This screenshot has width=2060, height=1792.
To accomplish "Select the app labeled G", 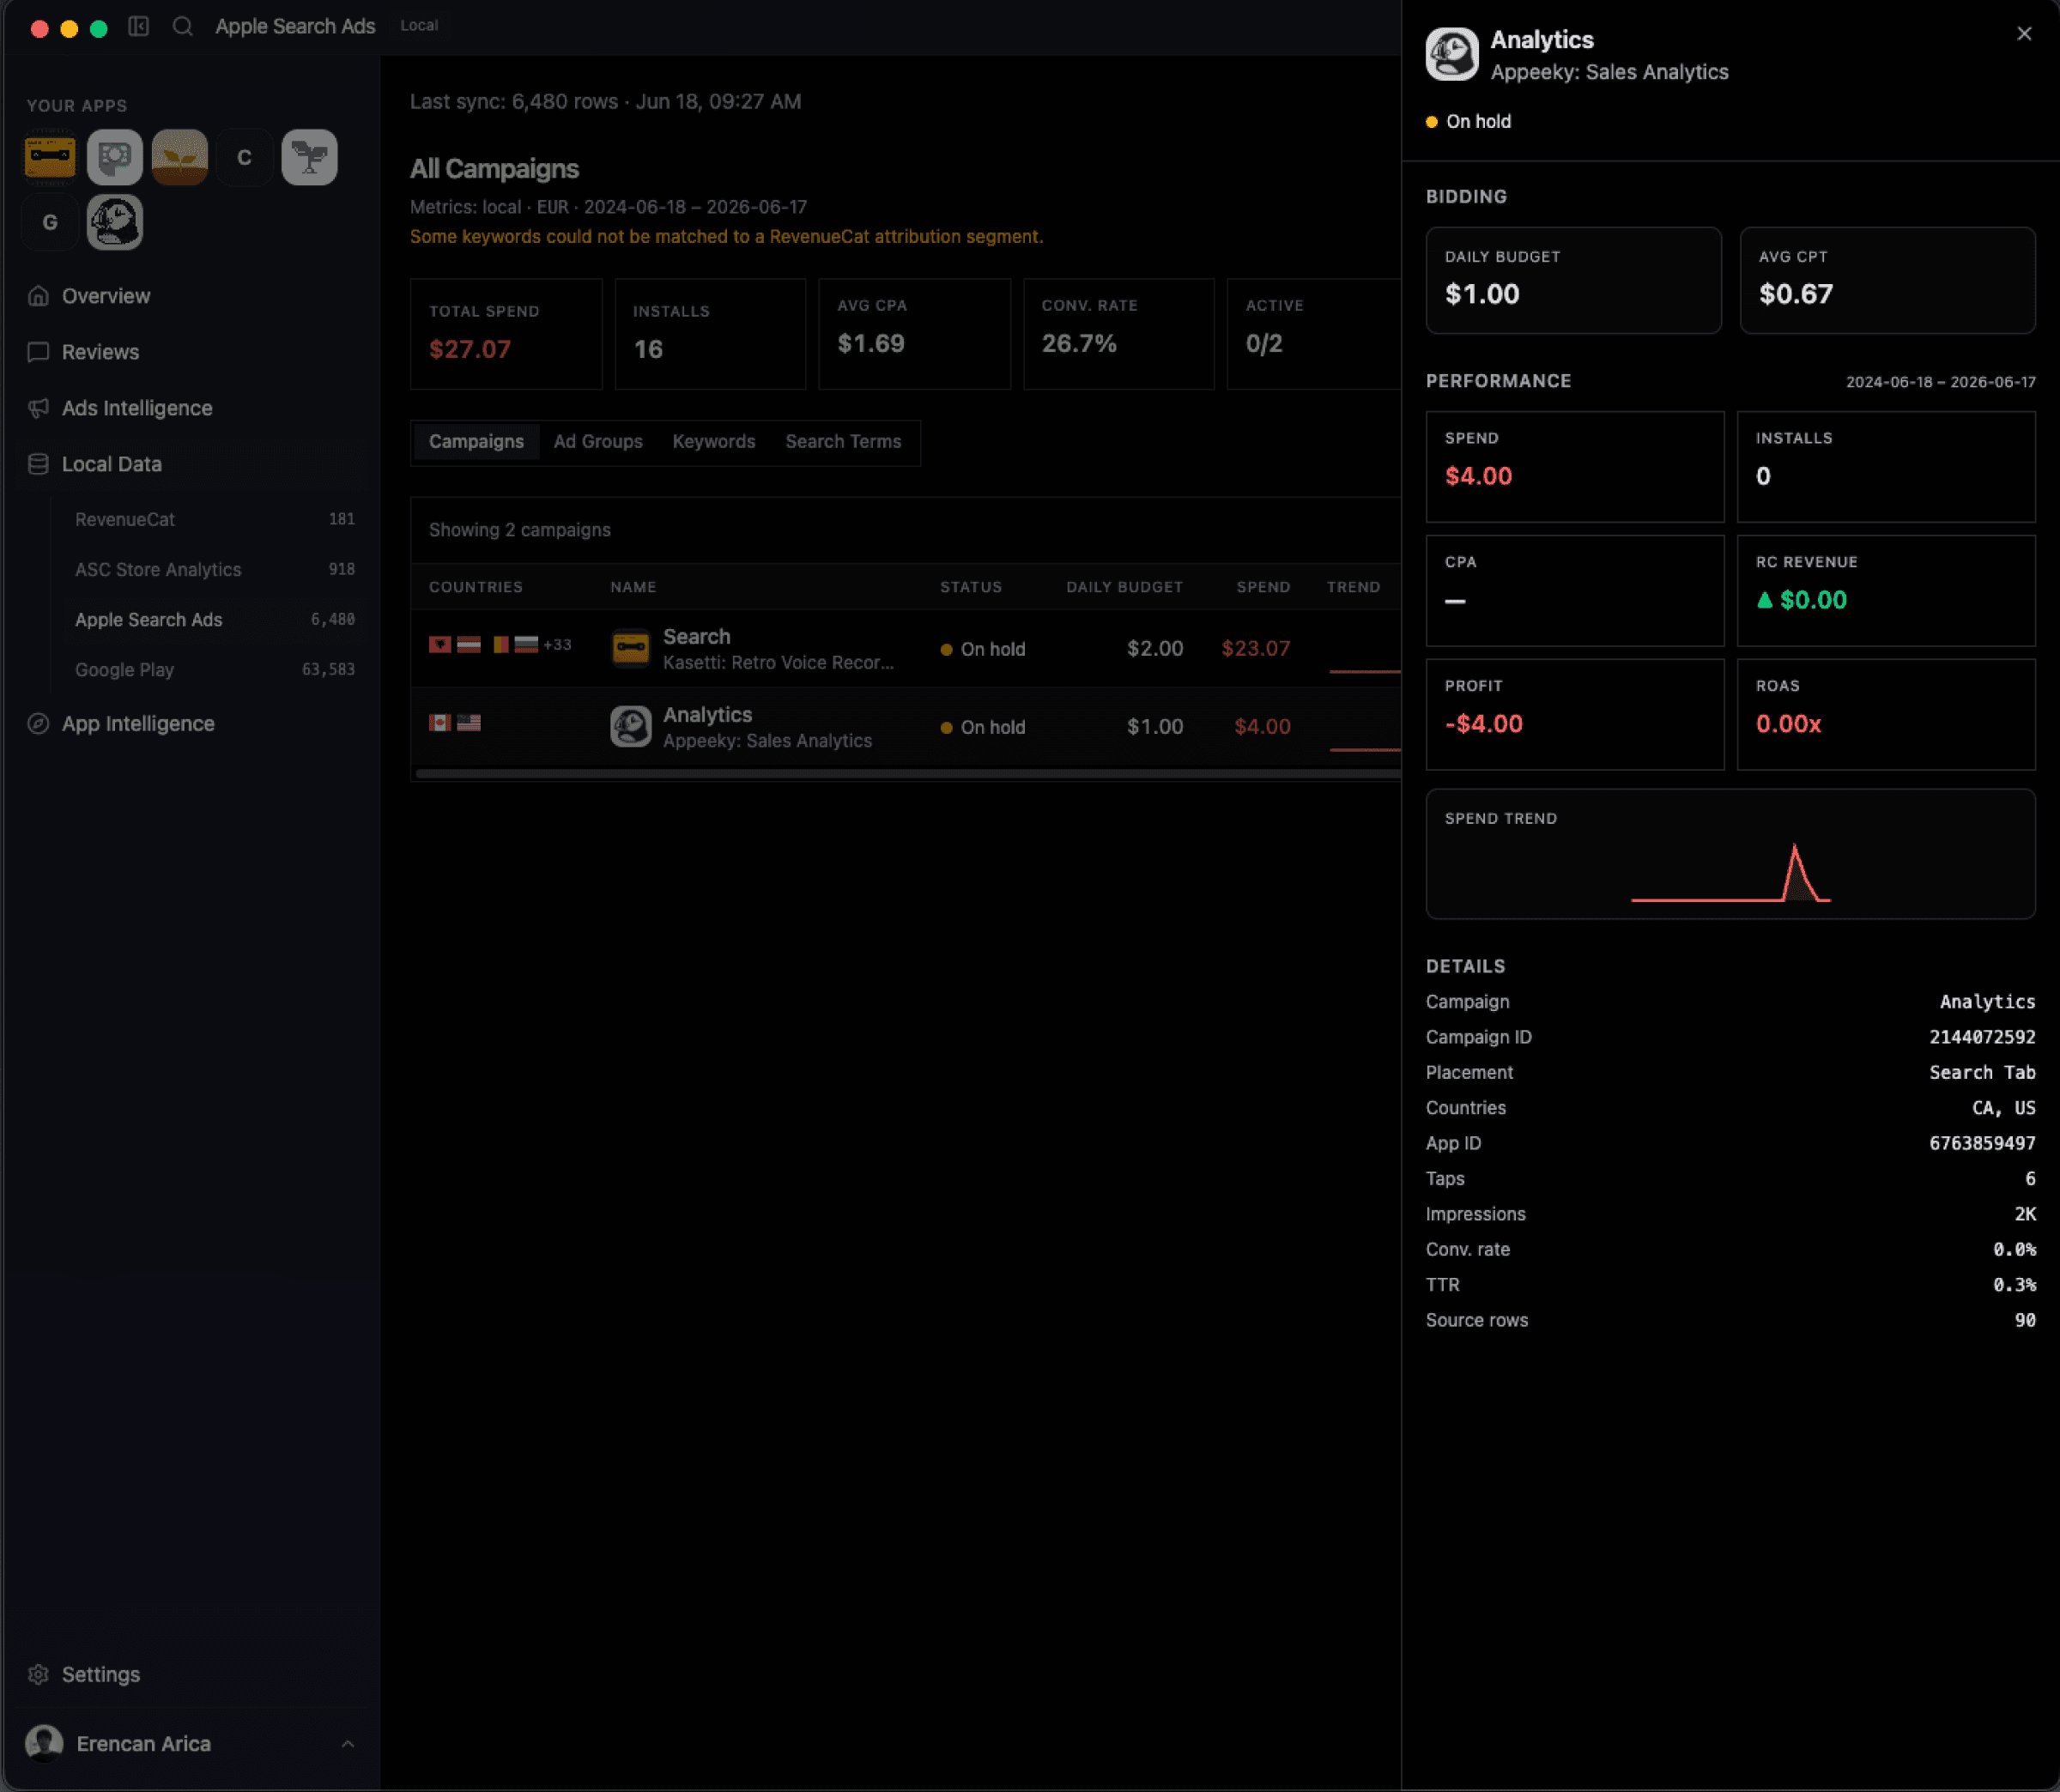I will (50, 222).
